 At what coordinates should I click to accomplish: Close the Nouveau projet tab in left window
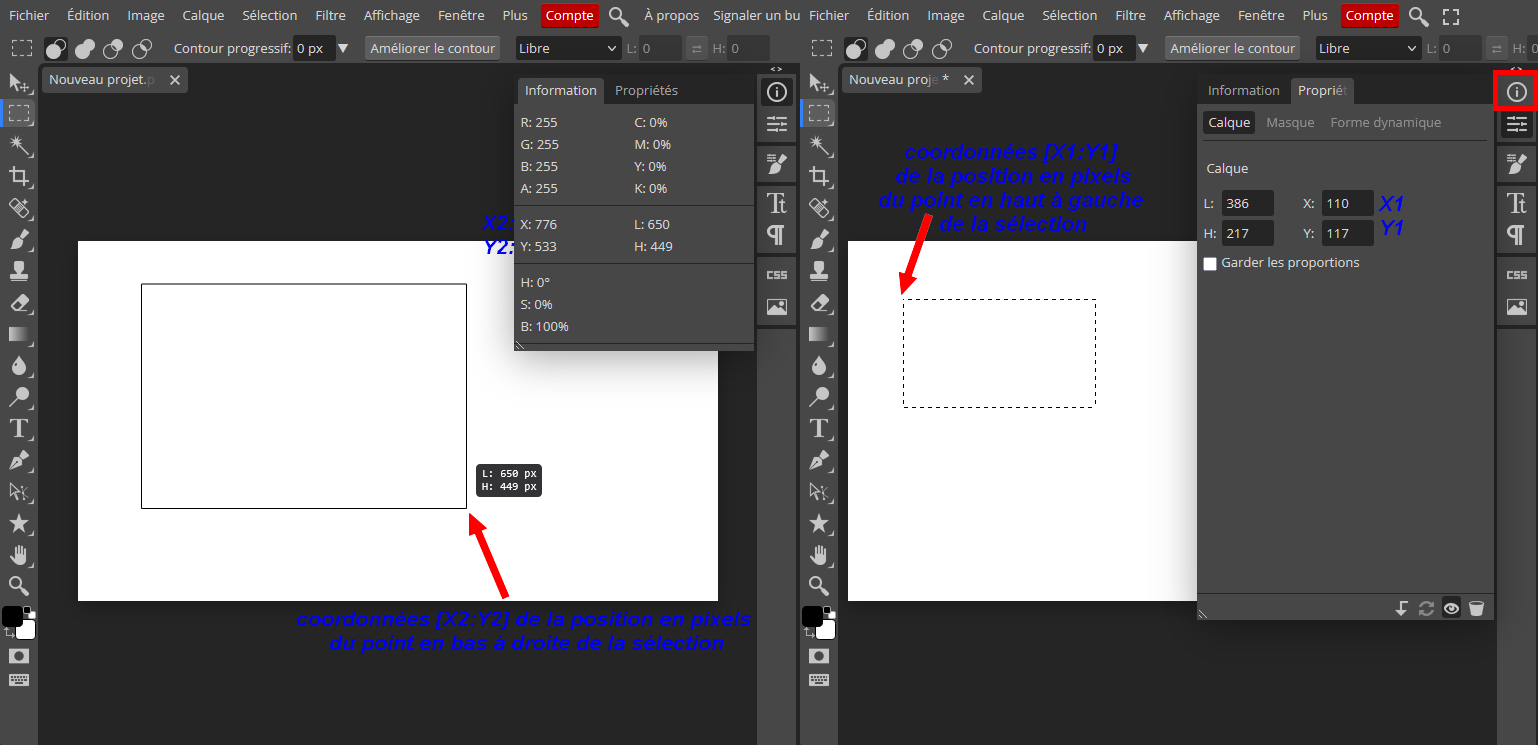coord(175,80)
